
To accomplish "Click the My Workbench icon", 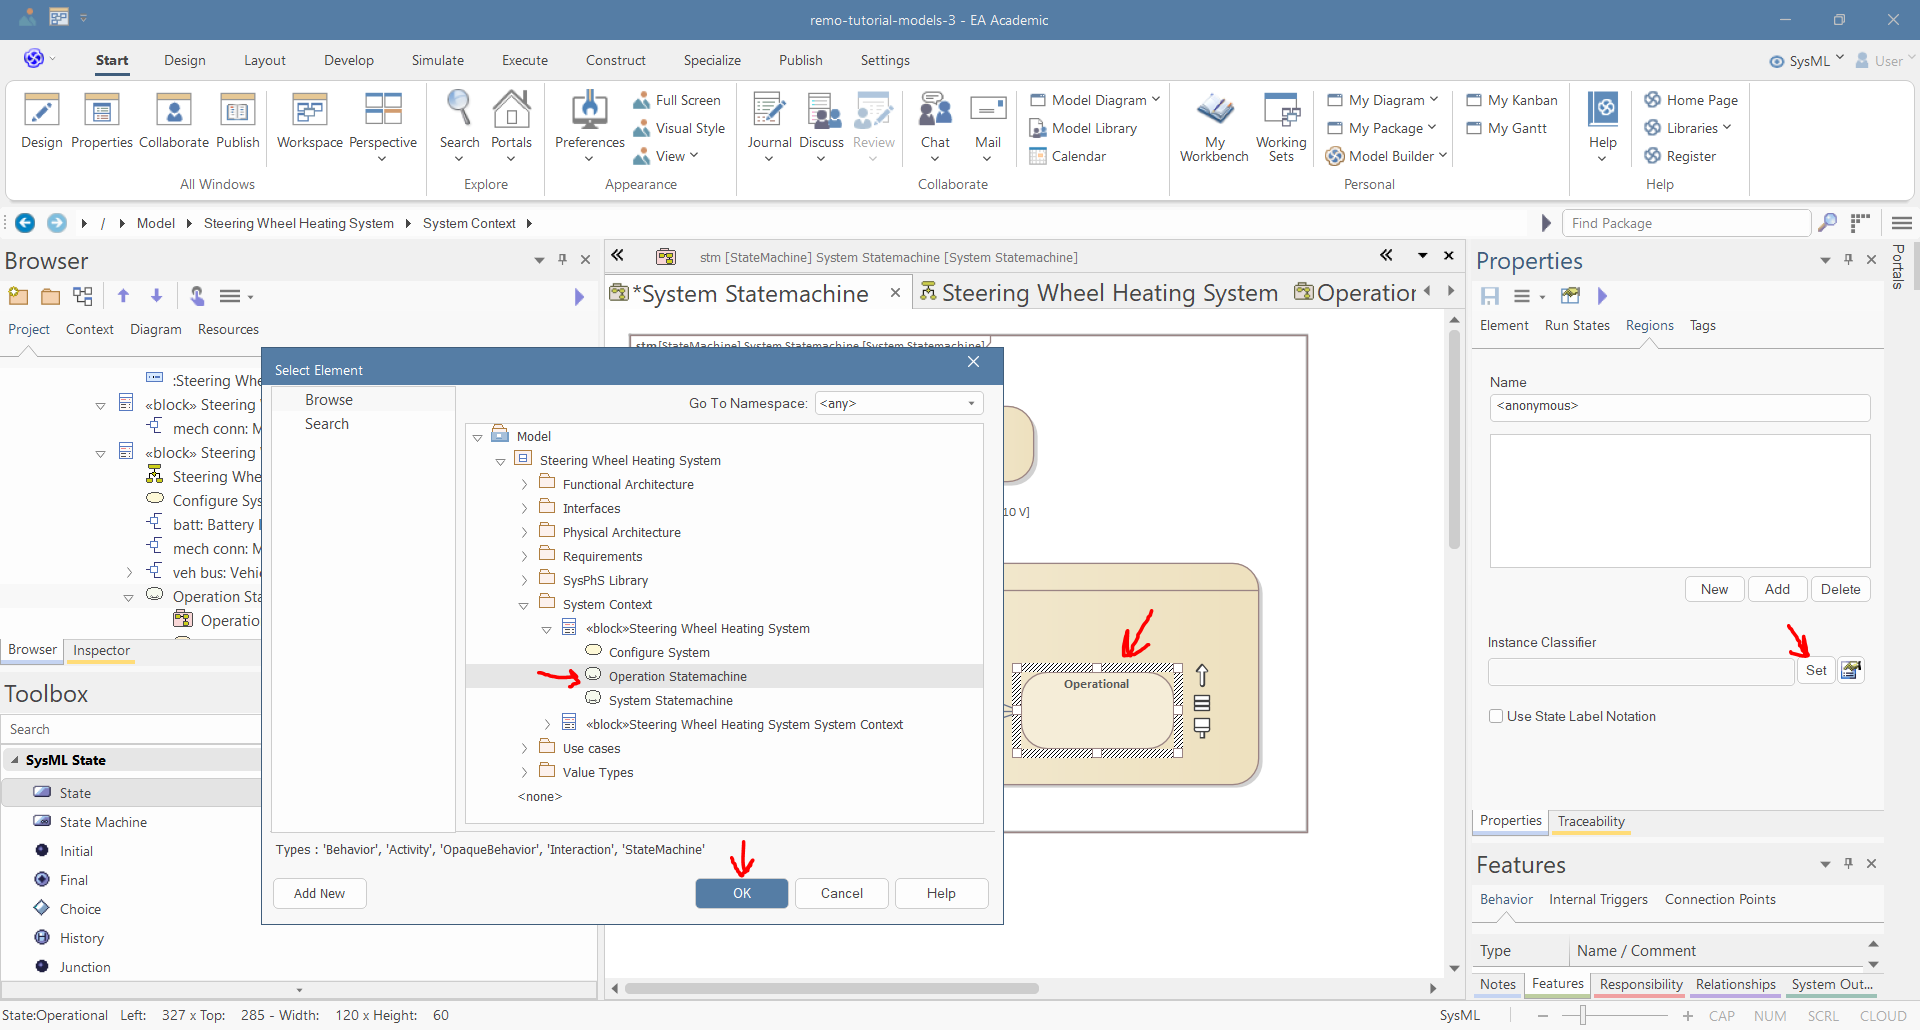I will click(1214, 110).
